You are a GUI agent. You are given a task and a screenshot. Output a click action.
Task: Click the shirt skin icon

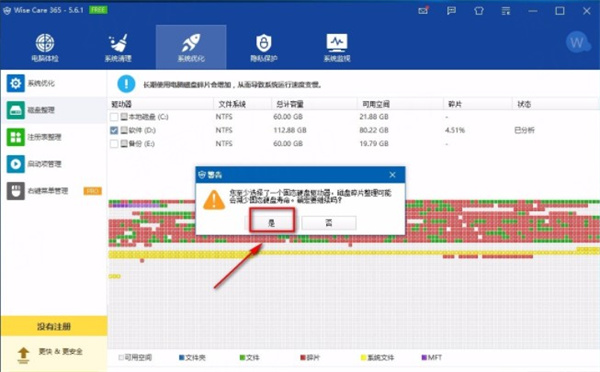click(479, 11)
